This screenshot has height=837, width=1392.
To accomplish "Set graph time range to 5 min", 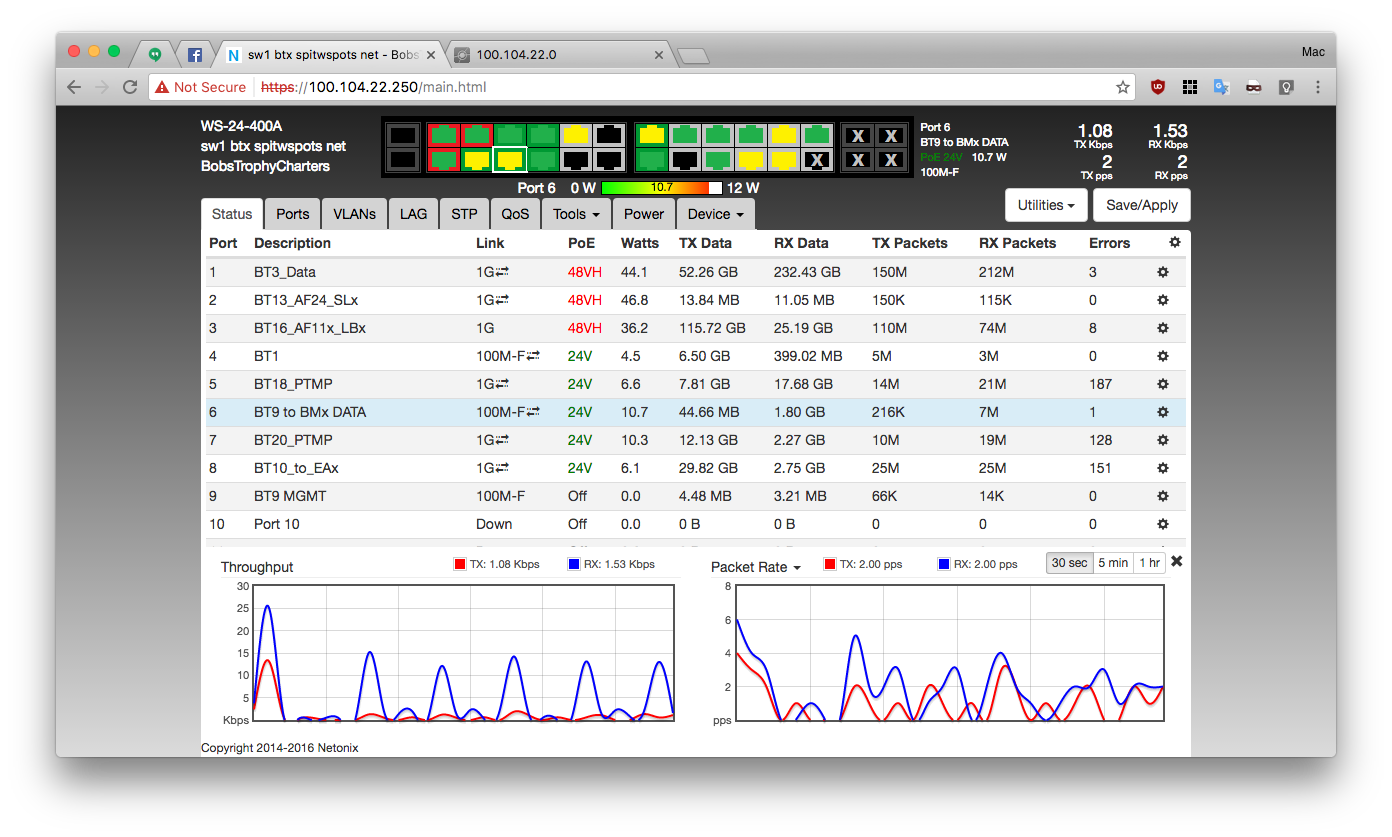I will click(1113, 563).
